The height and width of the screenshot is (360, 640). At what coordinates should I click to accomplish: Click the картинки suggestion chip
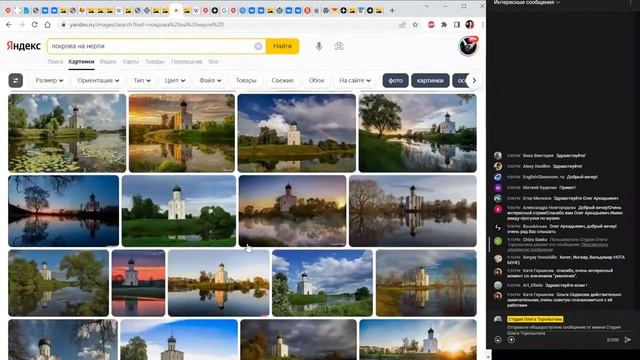pos(430,80)
